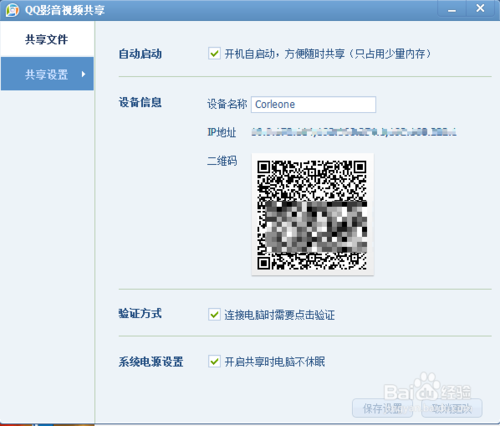Switch to the 共享文件 tab
Viewport: 500px width, 426px height.
pyautogui.click(x=47, y=39)
